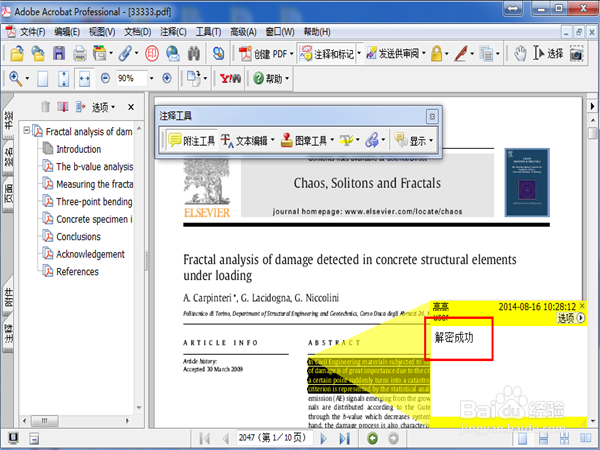
Task: Click the zoom in plus button
Action: click(166, 78)
